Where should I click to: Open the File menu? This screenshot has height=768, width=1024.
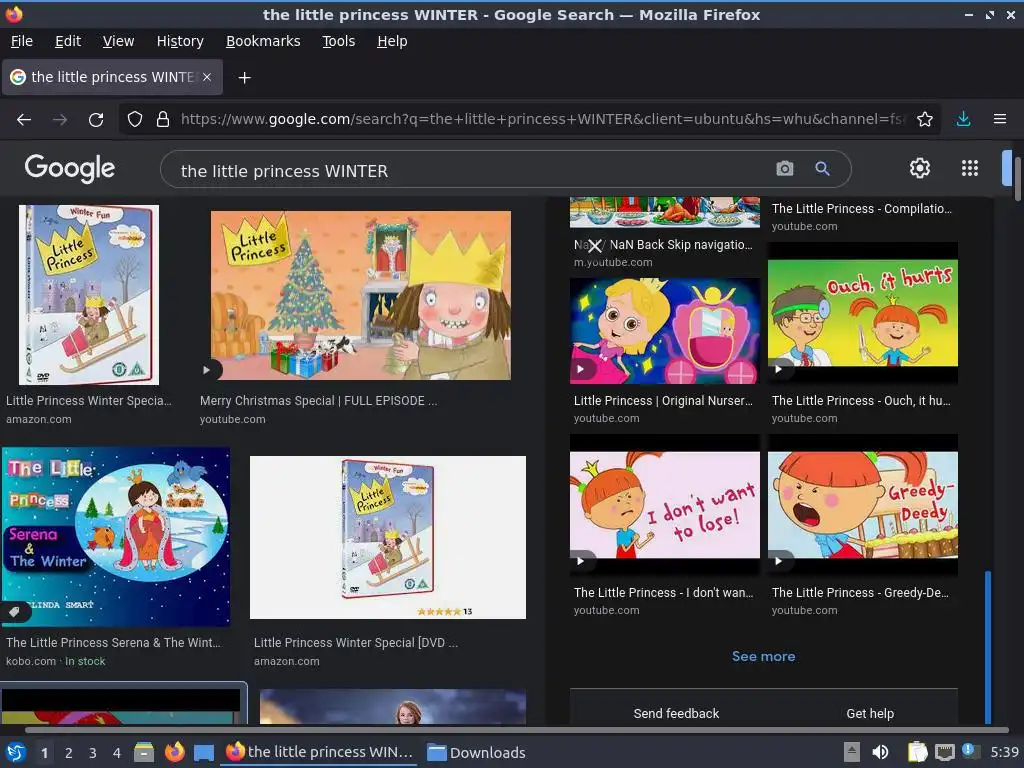click(22, 41)
